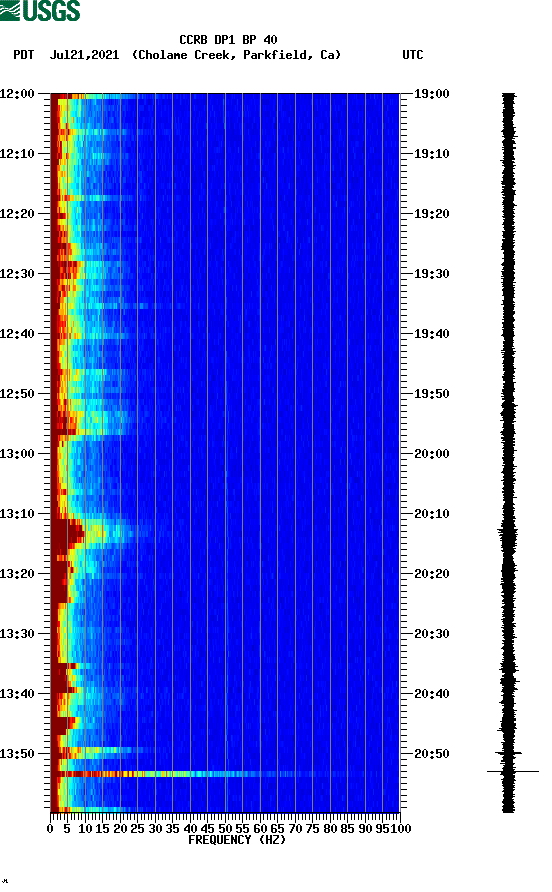Click the '10' frequency axis tick label
The image size is (552, 892).
click(x=85, y=829)
